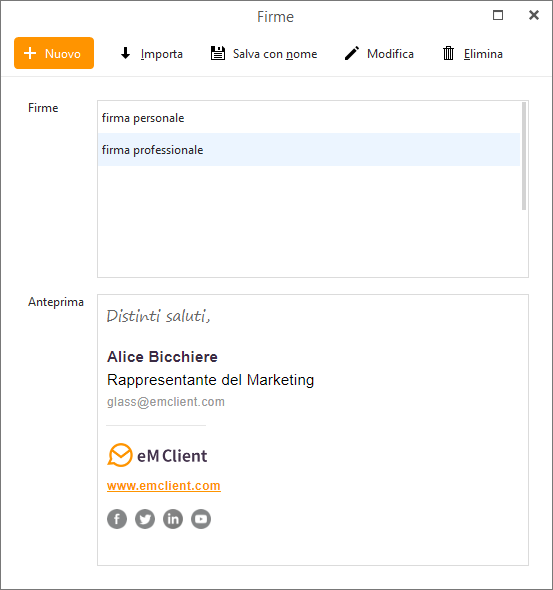Click the Facebook icon in signature preview
Viewport: 553px width, 590px height.
117,519
